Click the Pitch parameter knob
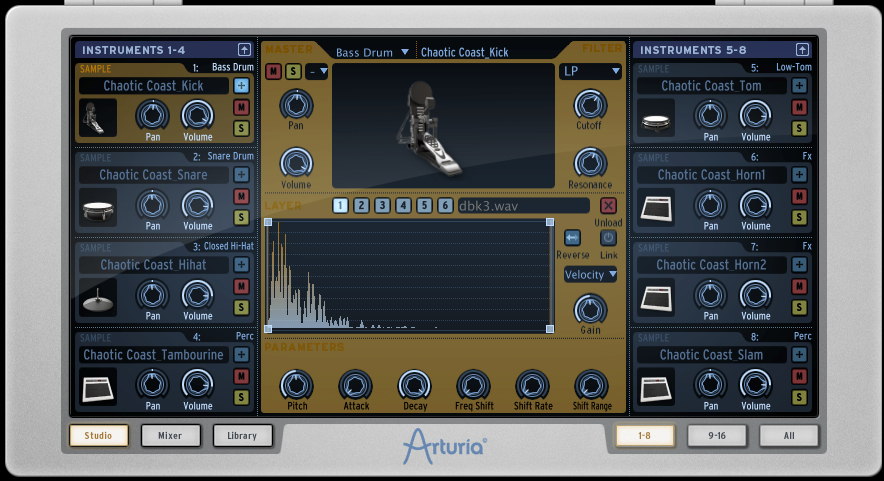This screenshot has height=481, width=884. point(297,385)
